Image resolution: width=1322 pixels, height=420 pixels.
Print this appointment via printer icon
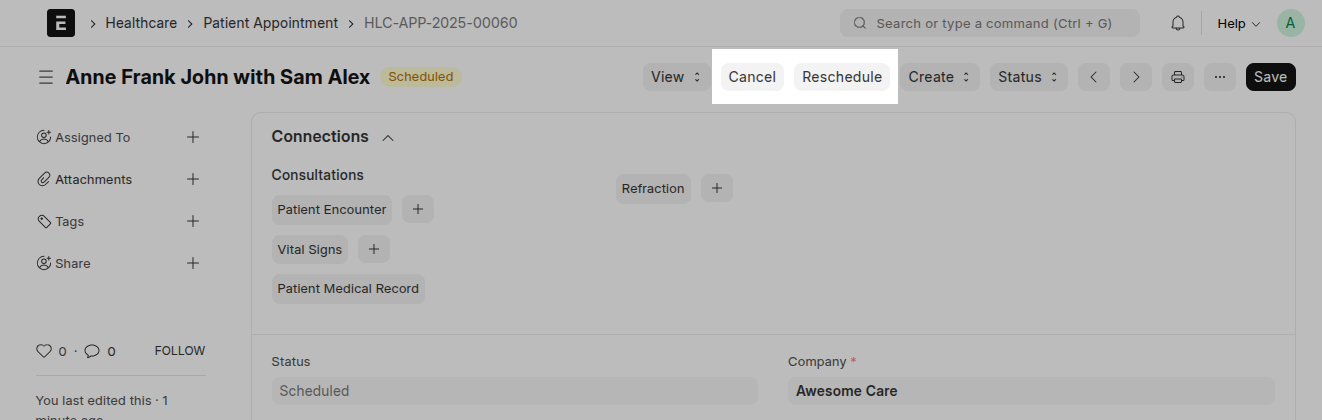1178,77
